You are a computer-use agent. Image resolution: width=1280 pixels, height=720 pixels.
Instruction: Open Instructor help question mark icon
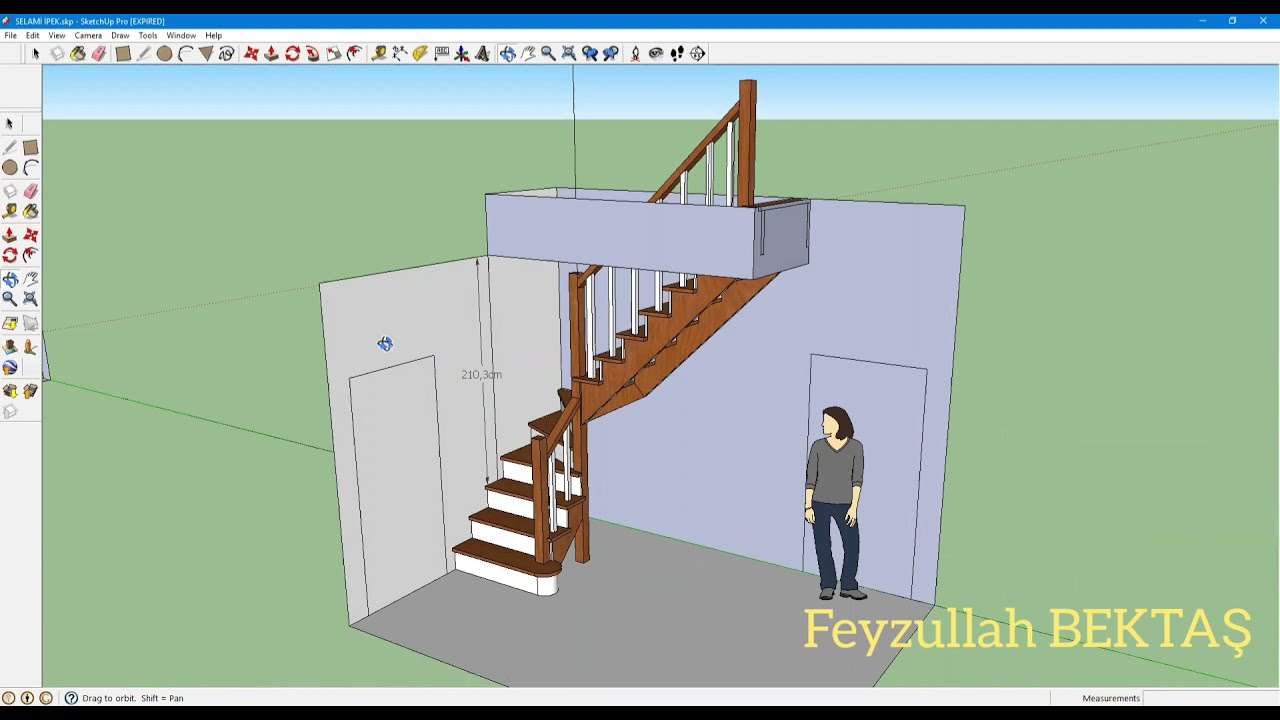pos(71,698)
